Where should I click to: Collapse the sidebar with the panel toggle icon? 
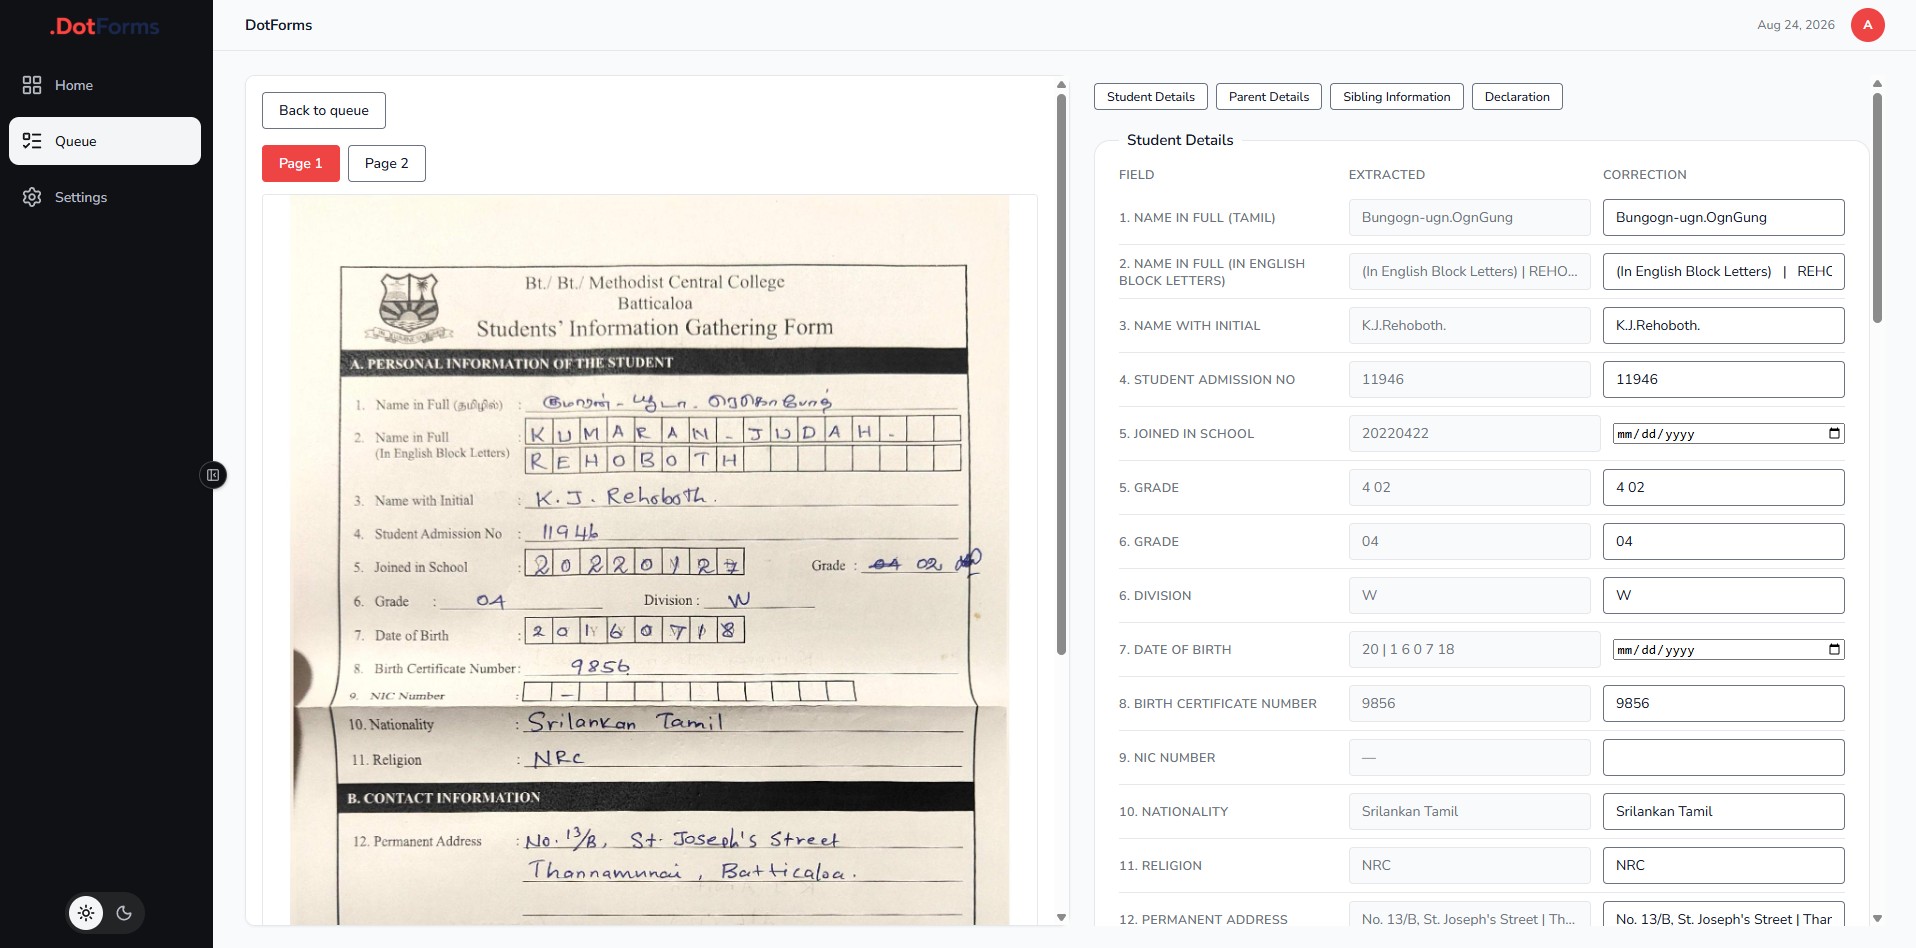point(213,475)
